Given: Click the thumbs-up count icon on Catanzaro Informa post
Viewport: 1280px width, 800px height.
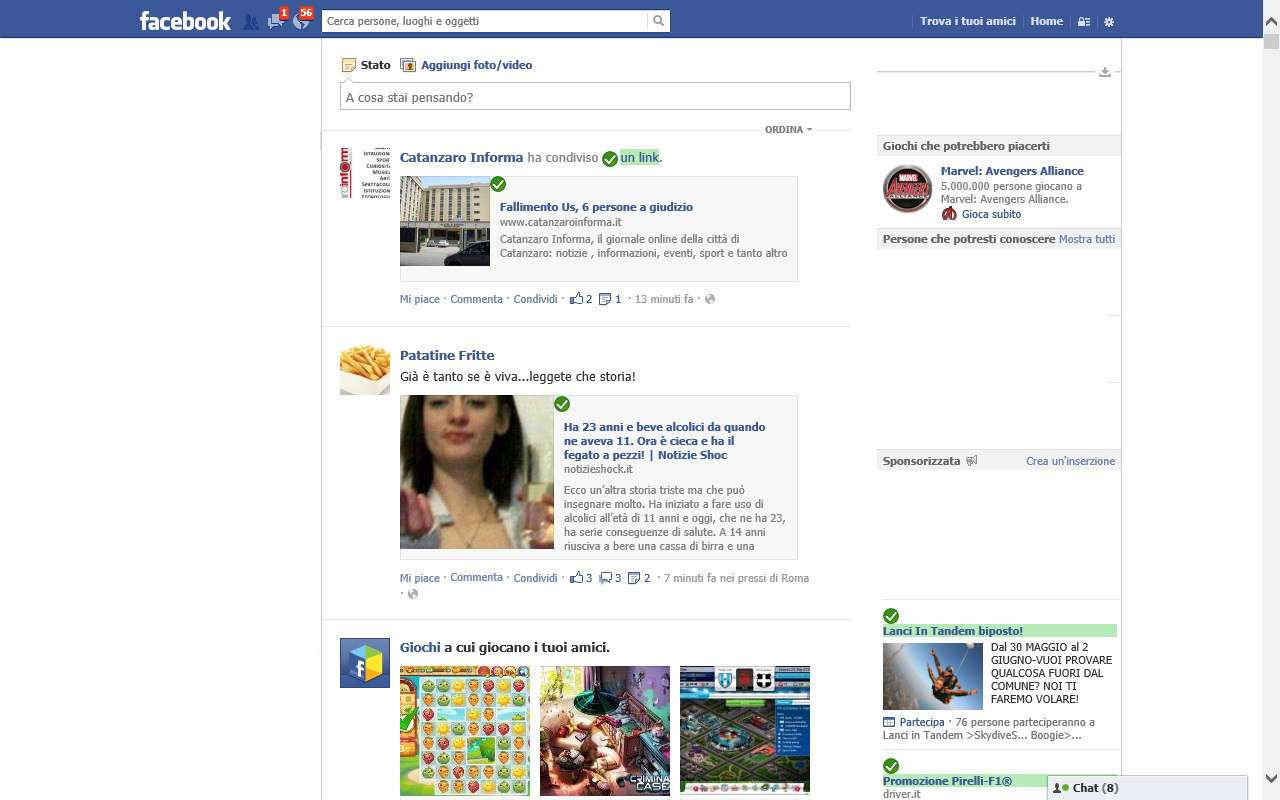Looking at the screenshot, I should tap(577, 299).
